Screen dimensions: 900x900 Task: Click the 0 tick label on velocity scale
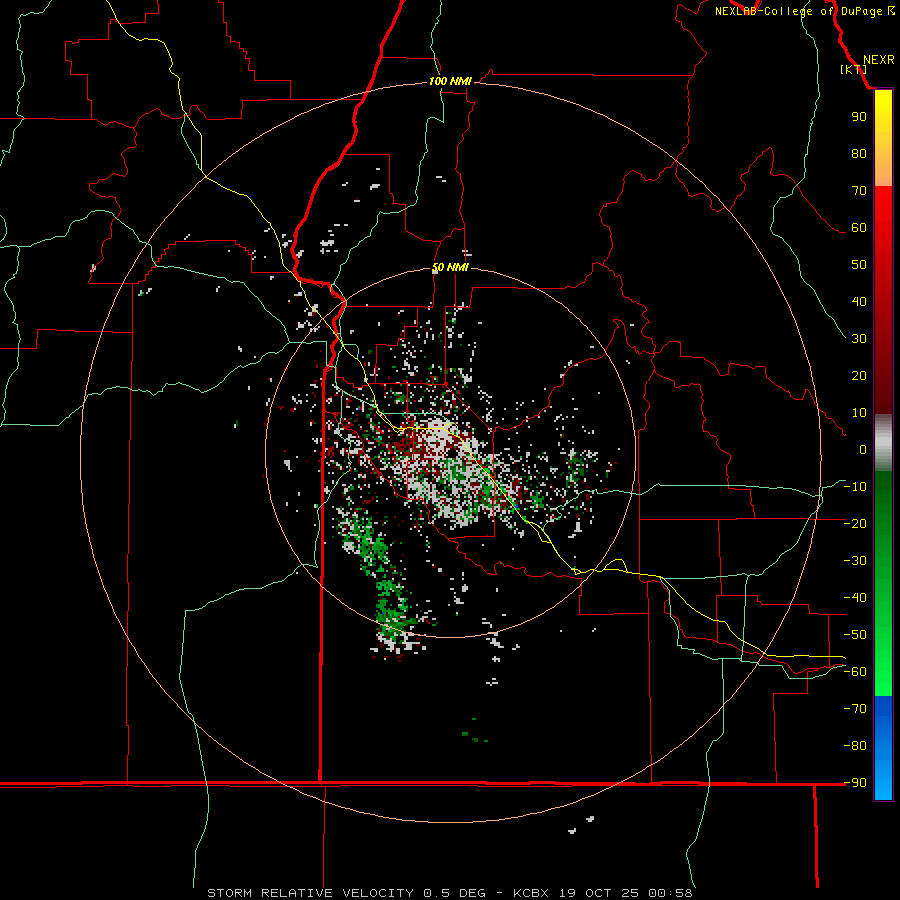pyautogui.click(x=863, y=449)
